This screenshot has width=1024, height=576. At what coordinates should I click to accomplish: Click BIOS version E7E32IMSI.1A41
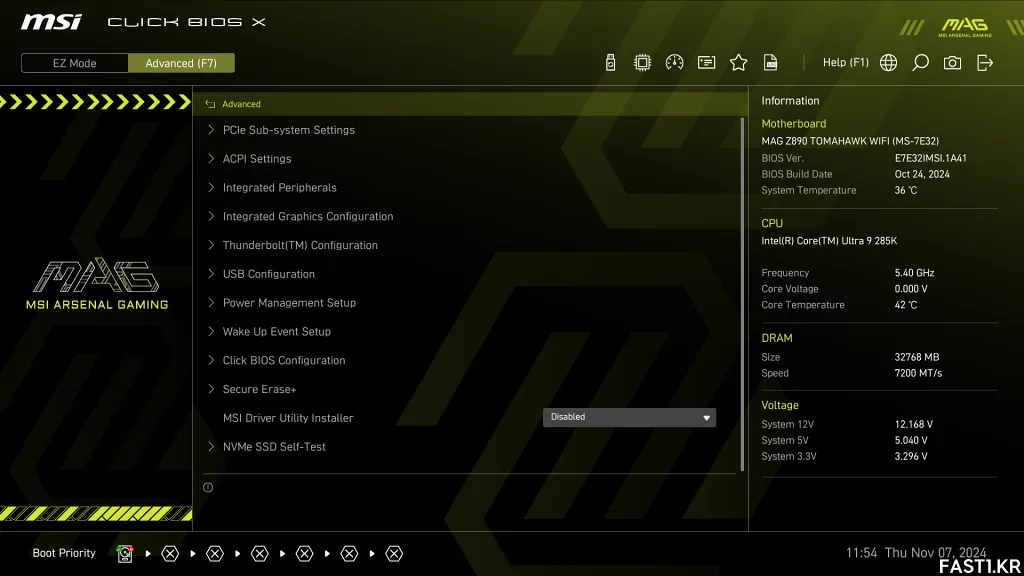(x=931, y=158)
